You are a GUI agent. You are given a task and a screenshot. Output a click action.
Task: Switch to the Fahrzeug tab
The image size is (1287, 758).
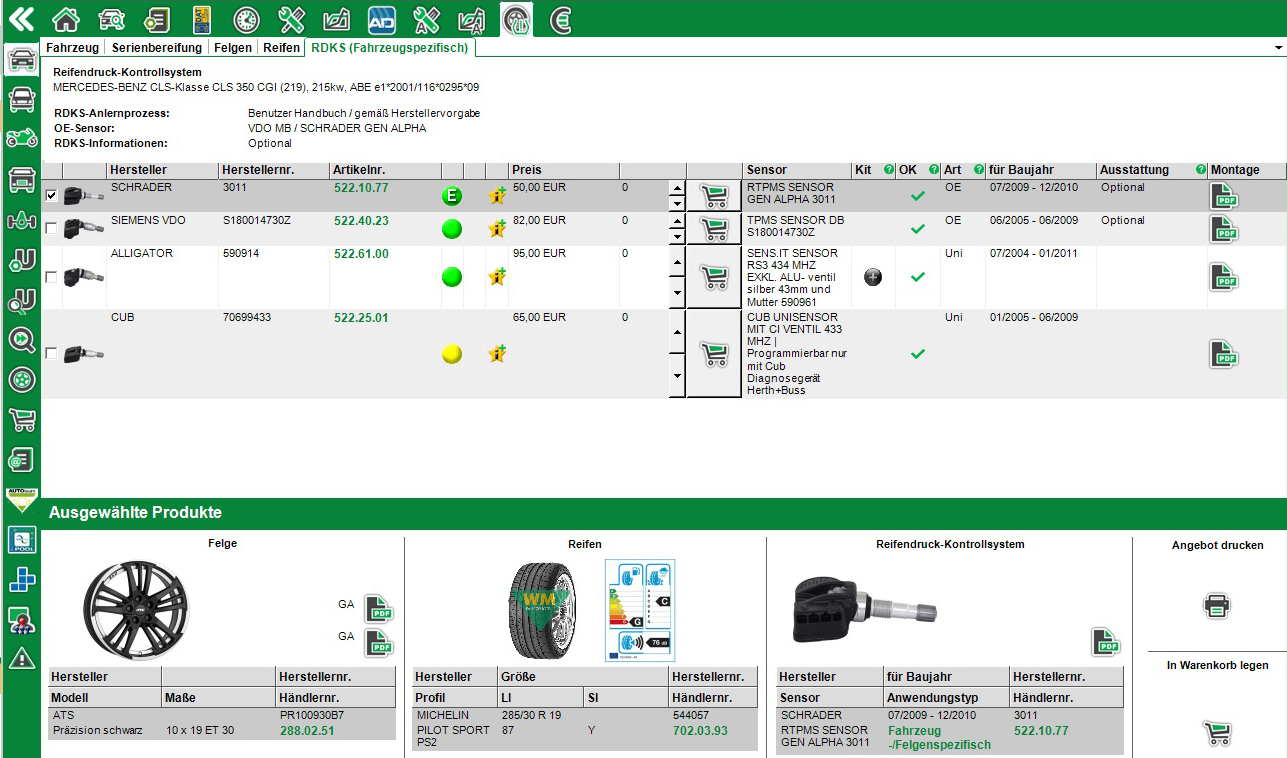pyautogui.click(x=75, y=47)
